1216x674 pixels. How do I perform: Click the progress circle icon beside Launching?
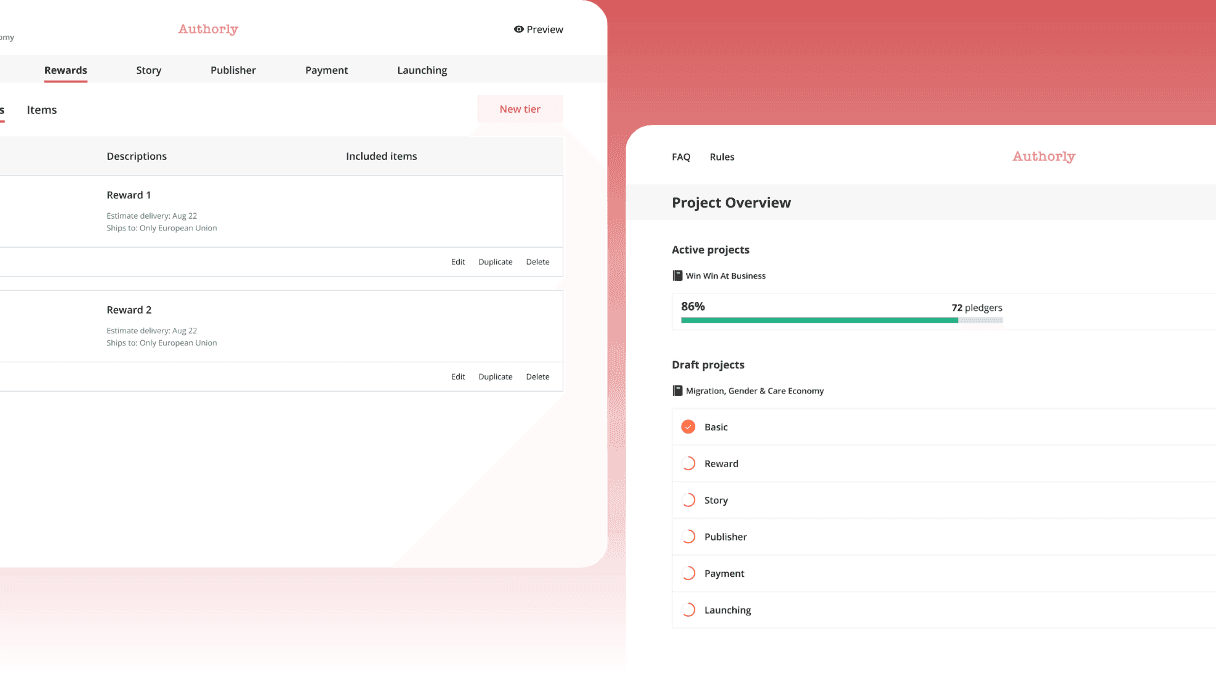pos(688,610)
